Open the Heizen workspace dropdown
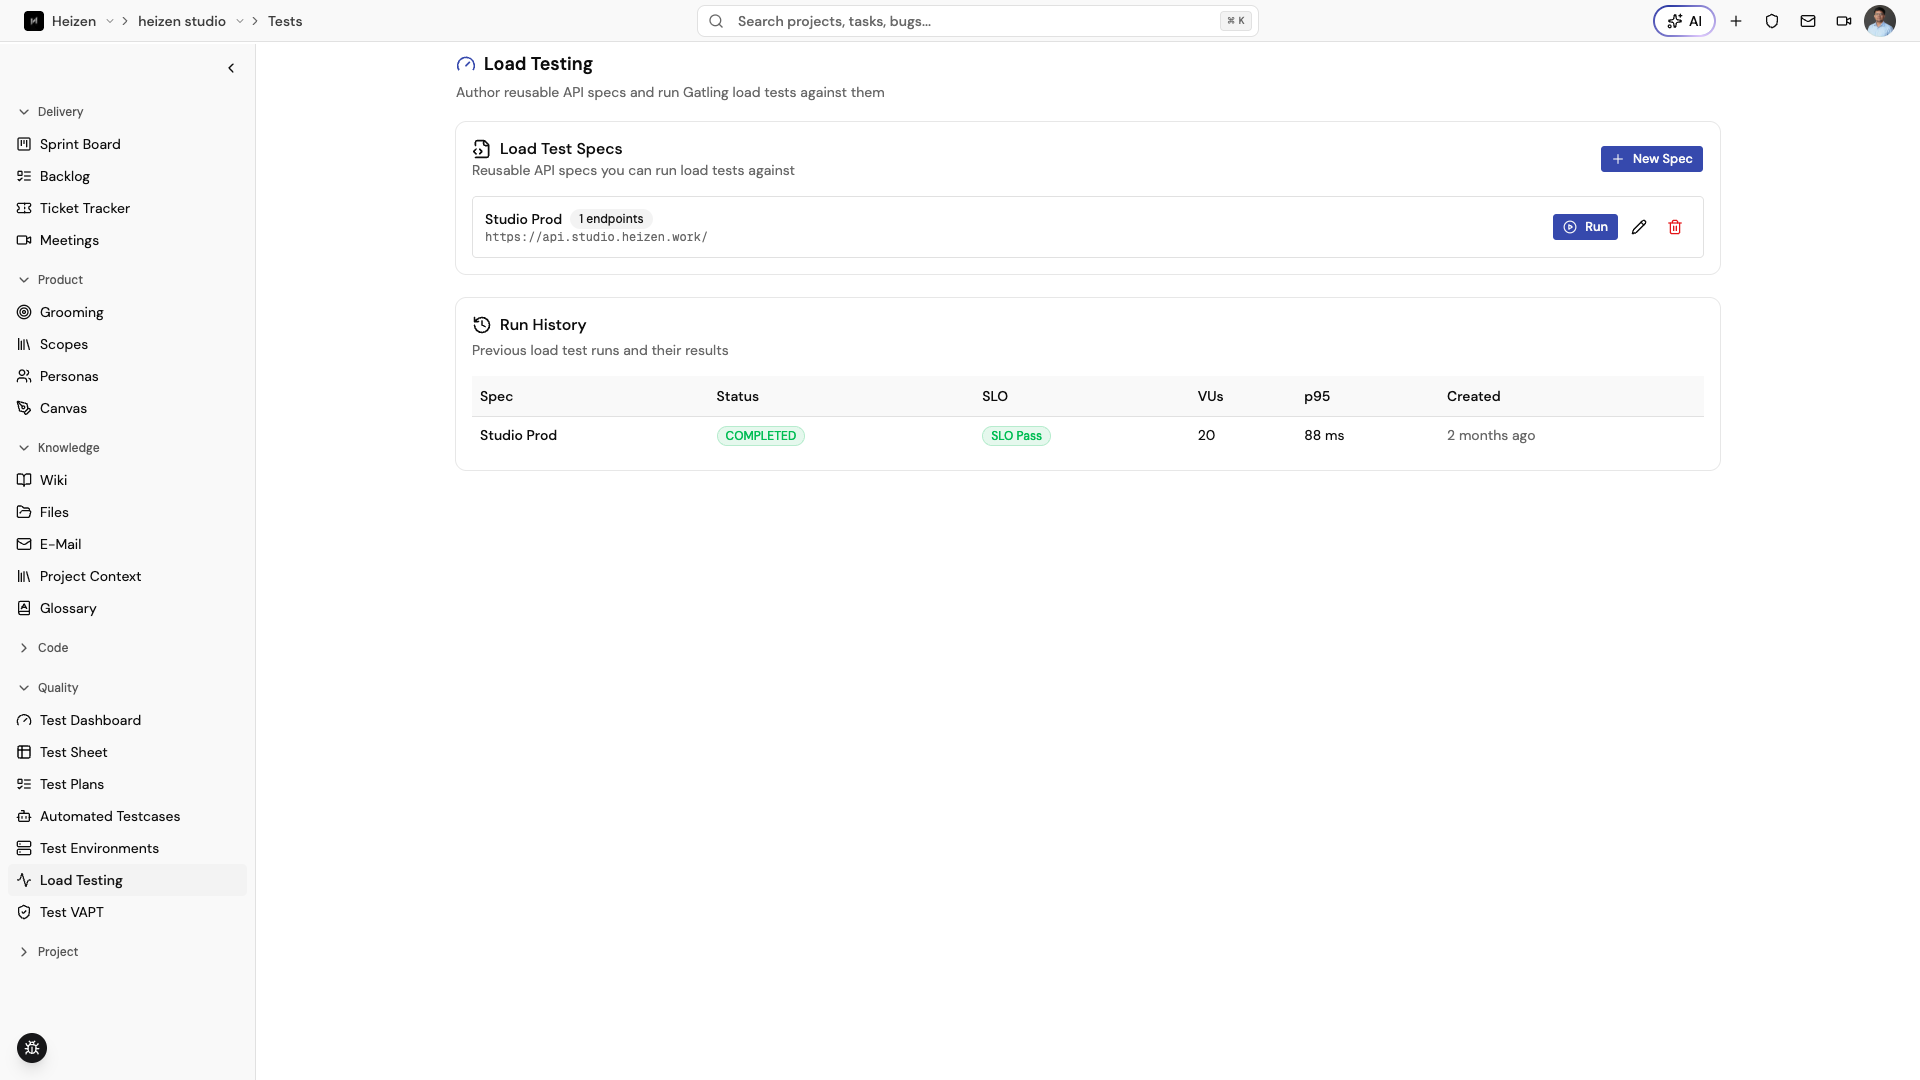The width and height of the screenshot is (1920, 1080). pyautogui.click(x=110, y=21)
